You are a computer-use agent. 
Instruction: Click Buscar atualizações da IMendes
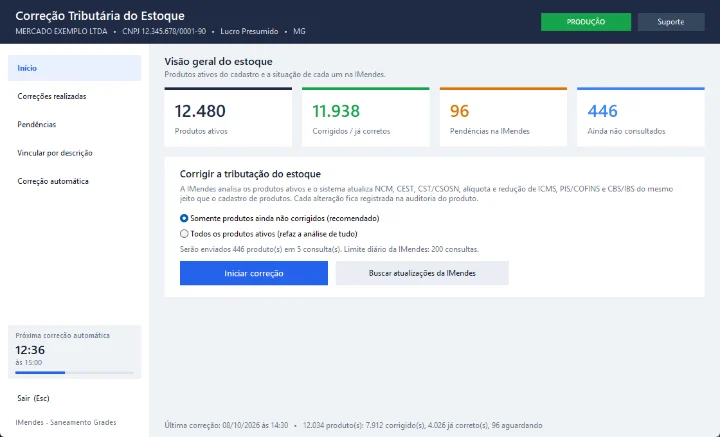click(x=422, y=273)
